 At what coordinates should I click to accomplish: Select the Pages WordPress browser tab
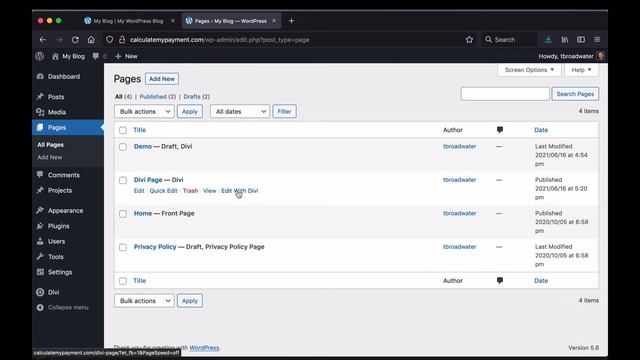click(231, 21)
